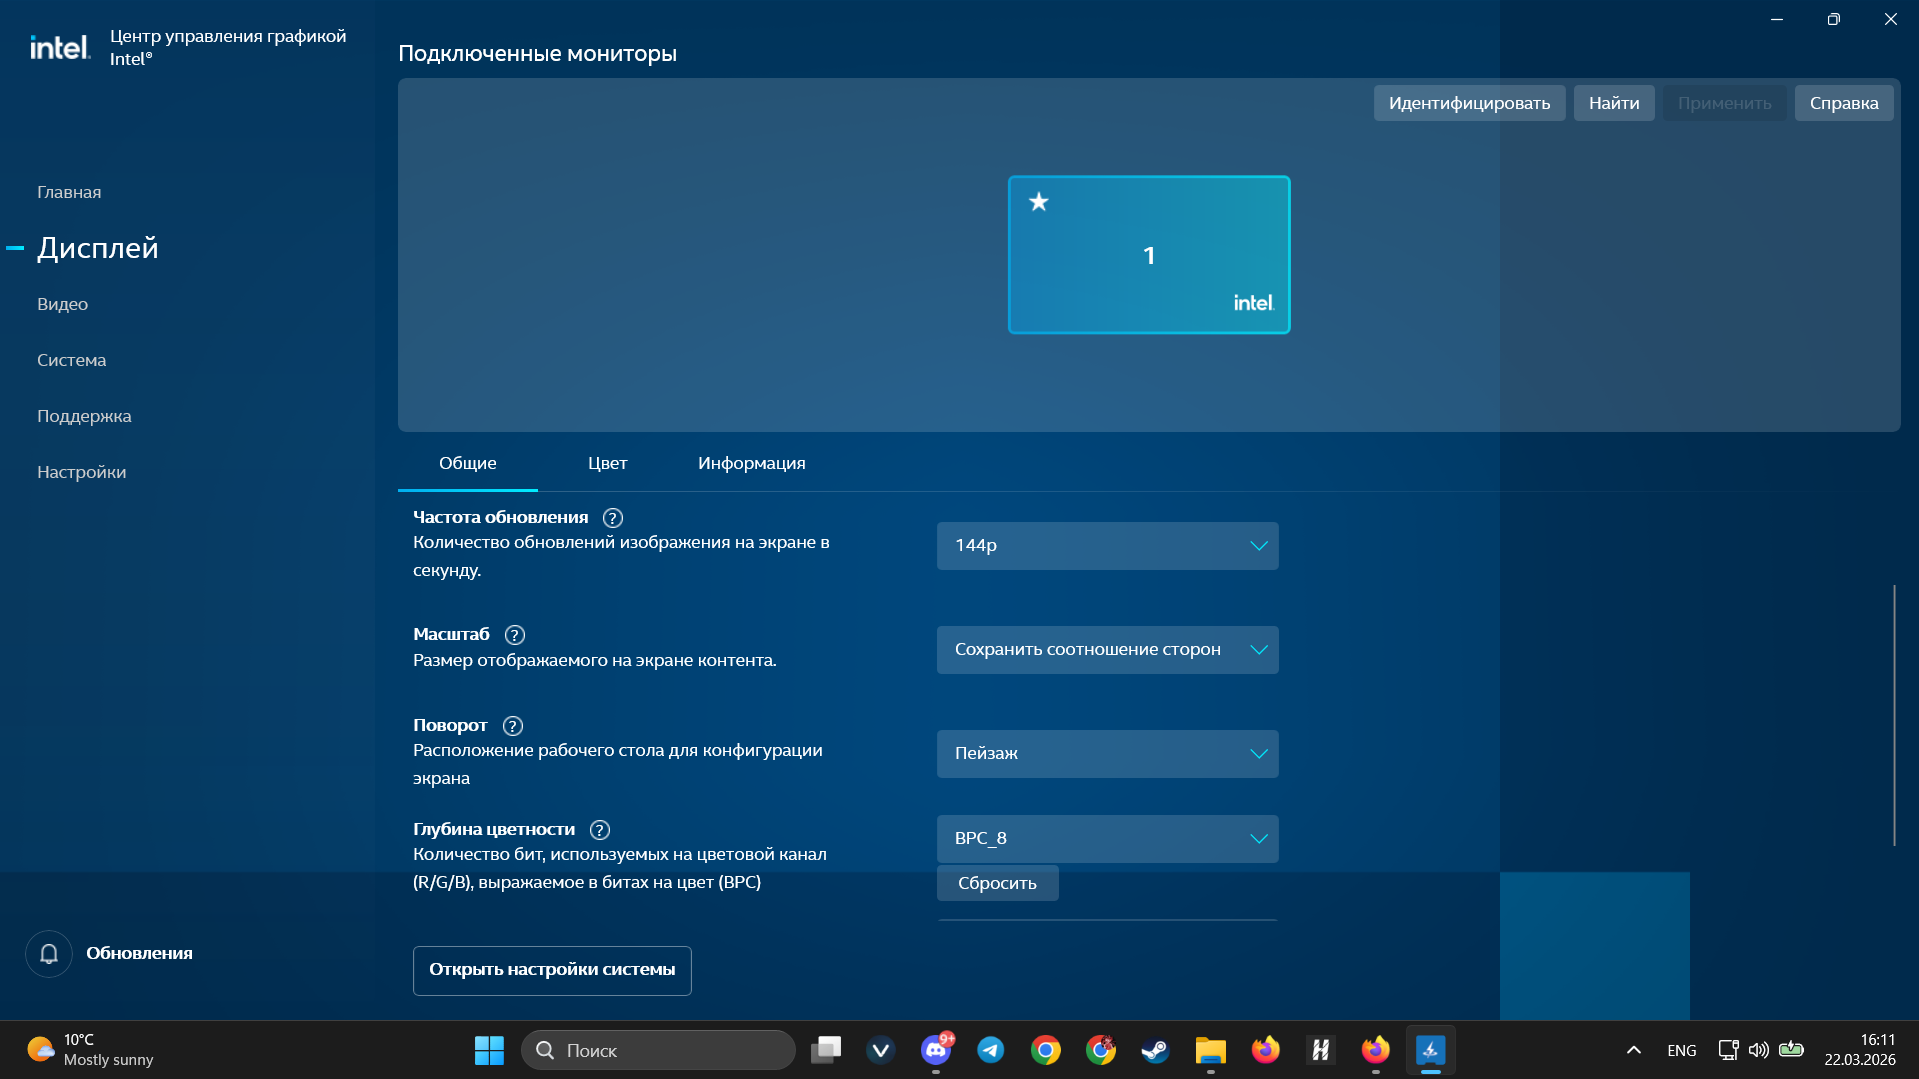Screen dimensions: 1919x1079
Task: Click Открыть настройки системы button
Action: coord(551,970)
